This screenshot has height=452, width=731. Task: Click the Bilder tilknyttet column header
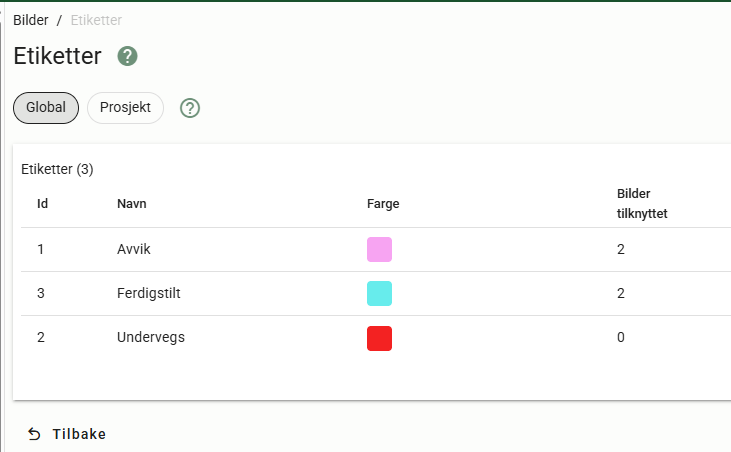click(640, 204)
